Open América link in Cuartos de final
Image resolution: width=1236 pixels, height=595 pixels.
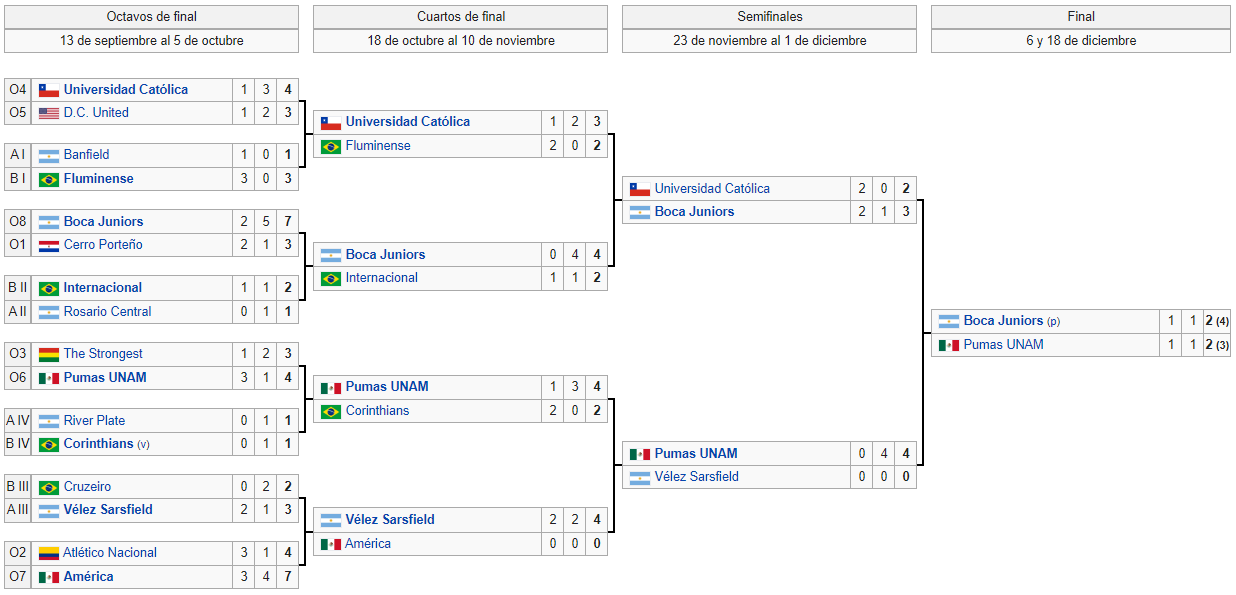pyautogui.click(x=368, y=543)
